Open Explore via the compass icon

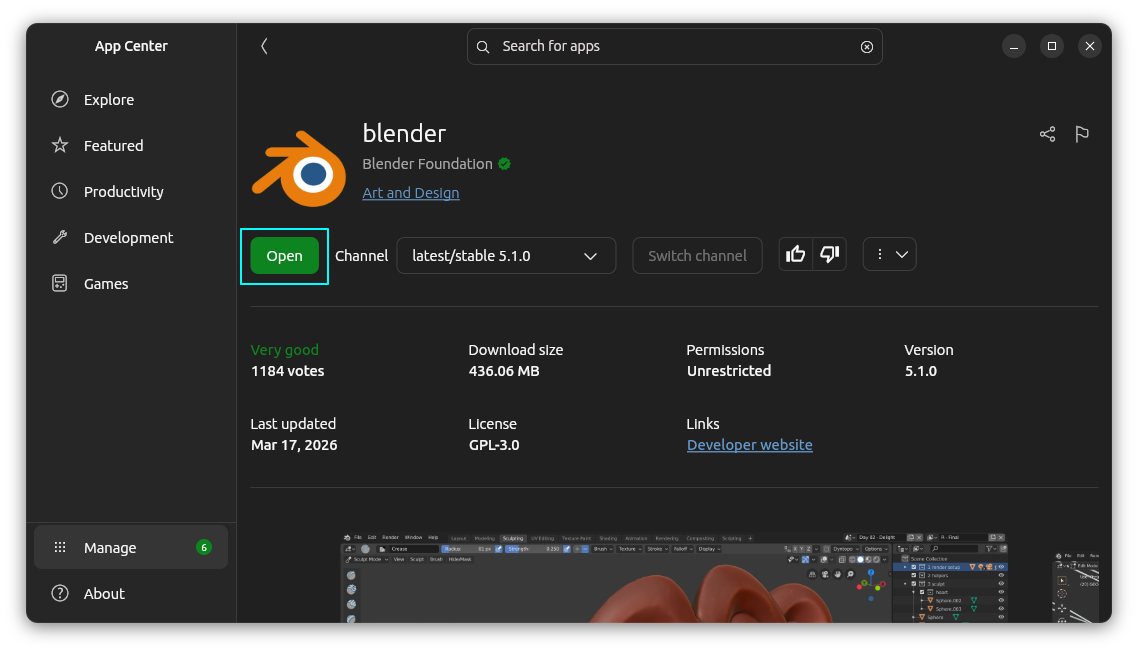[x=62, y=99]
